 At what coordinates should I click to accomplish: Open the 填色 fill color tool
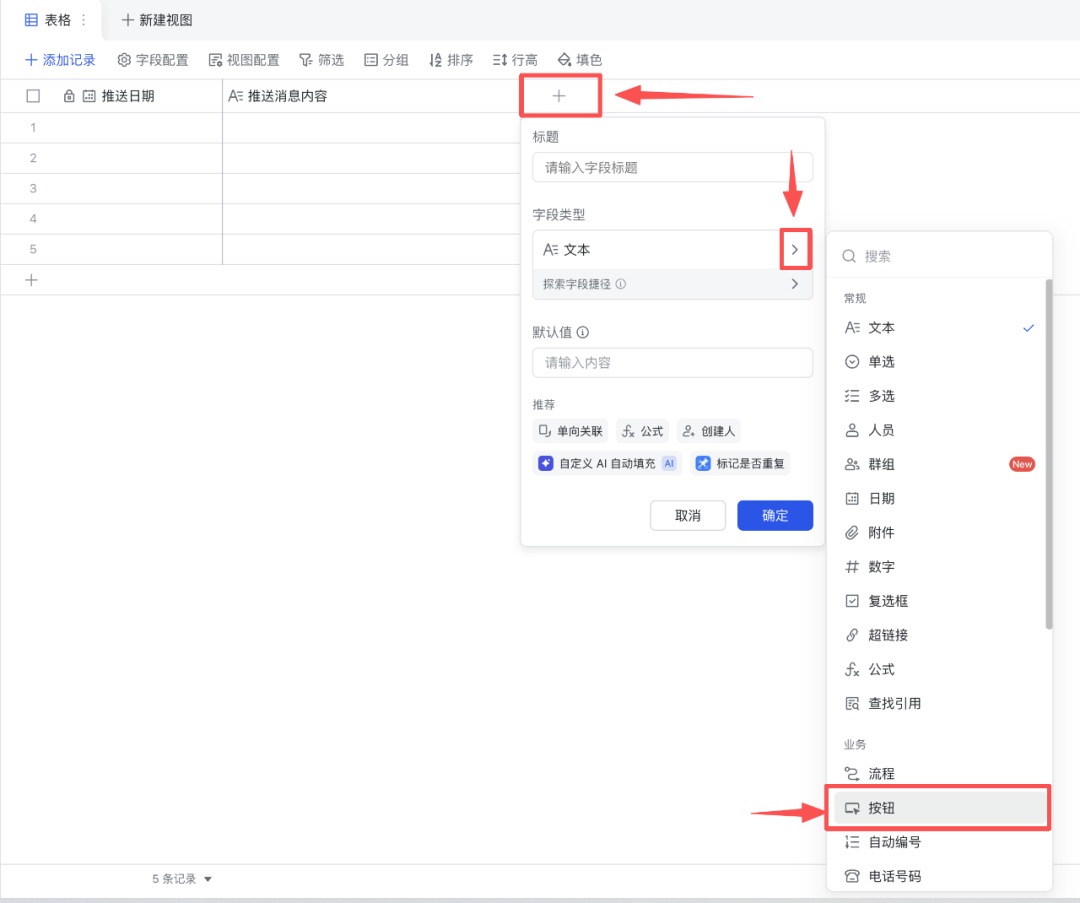click(x=580, y=60)
